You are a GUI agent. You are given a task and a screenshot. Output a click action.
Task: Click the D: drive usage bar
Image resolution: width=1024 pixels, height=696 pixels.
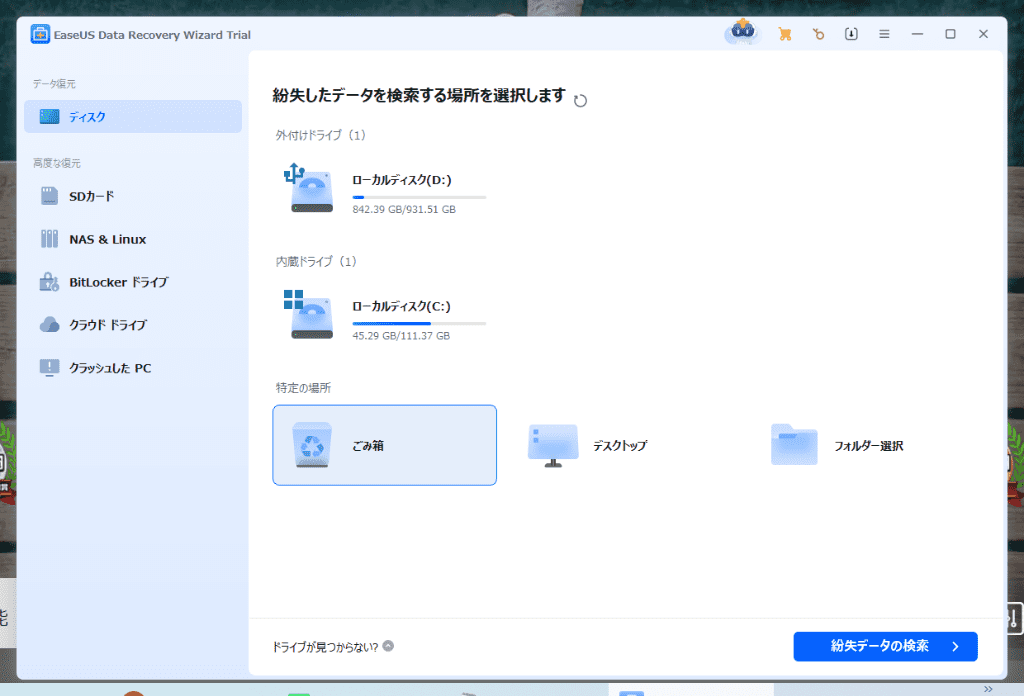click(x=419, y=197)
